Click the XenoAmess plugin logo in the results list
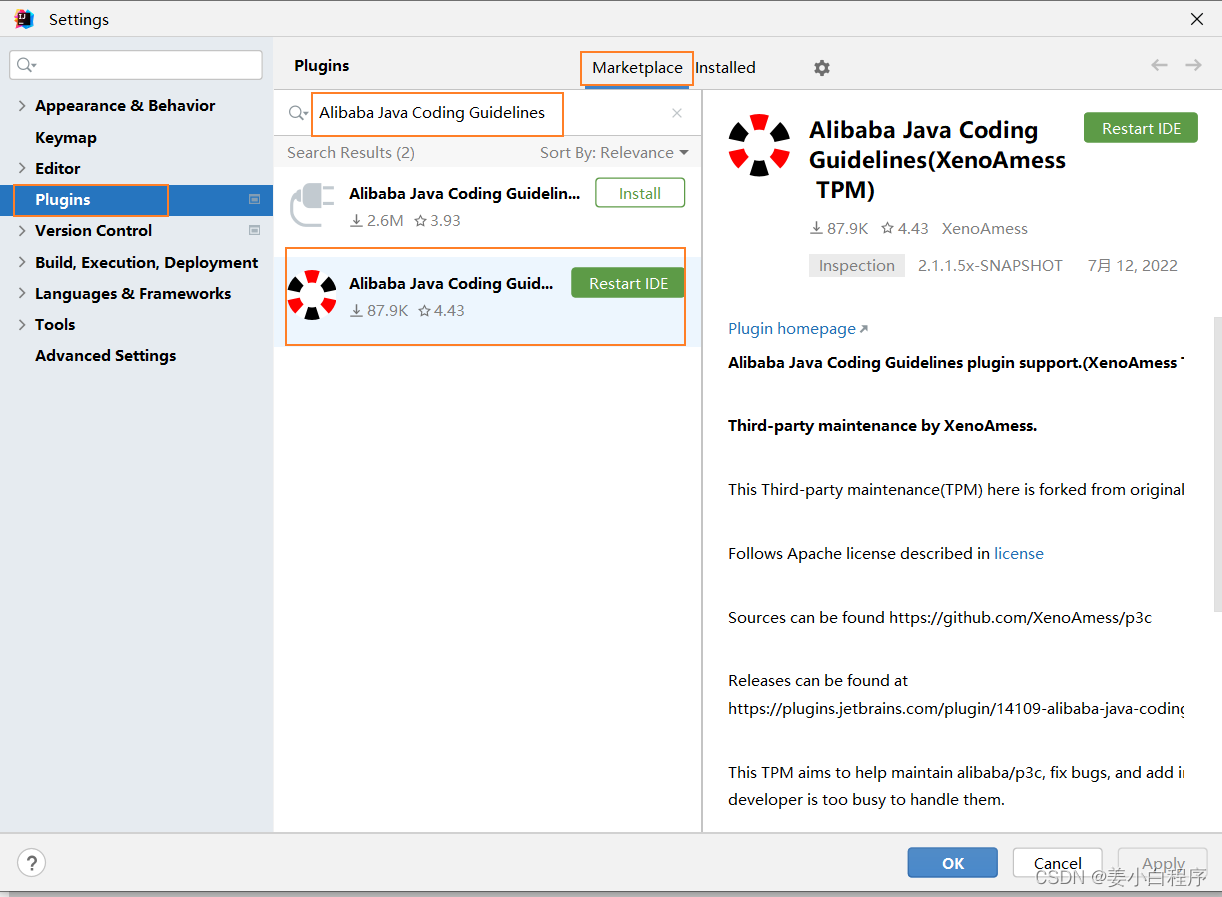 (x=312, y=295)
